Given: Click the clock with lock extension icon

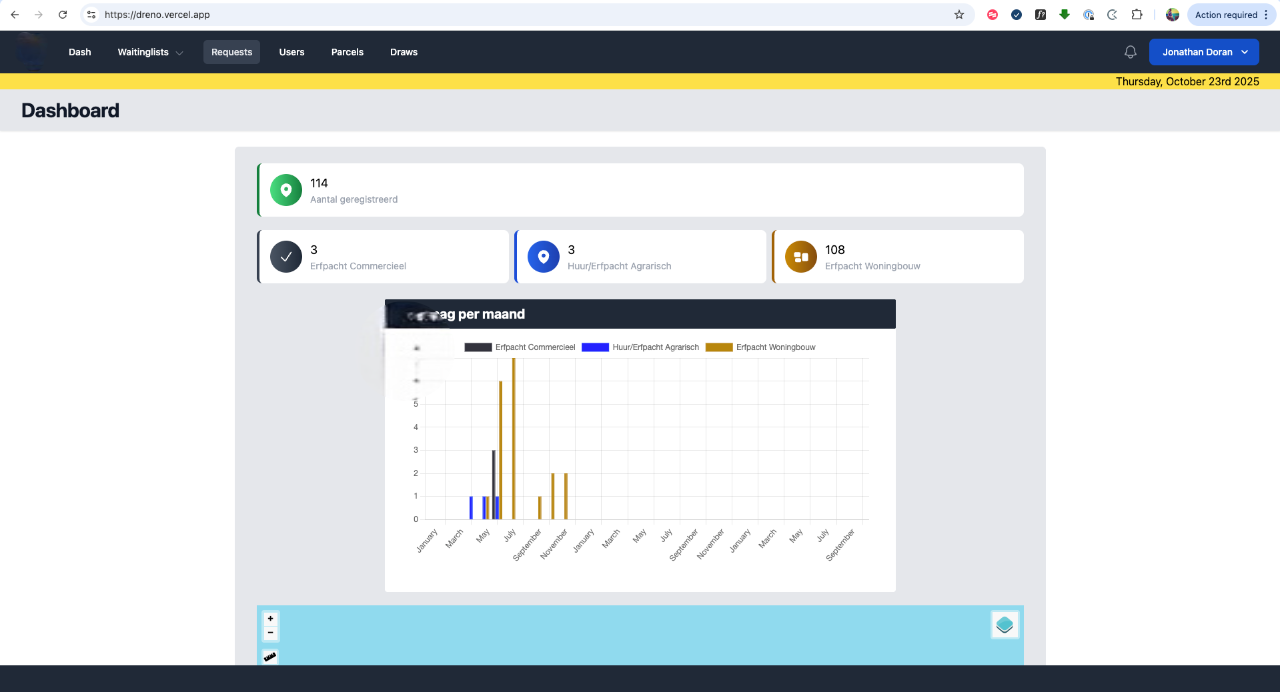Looking at the screenshot, I should click(1089, 15).
